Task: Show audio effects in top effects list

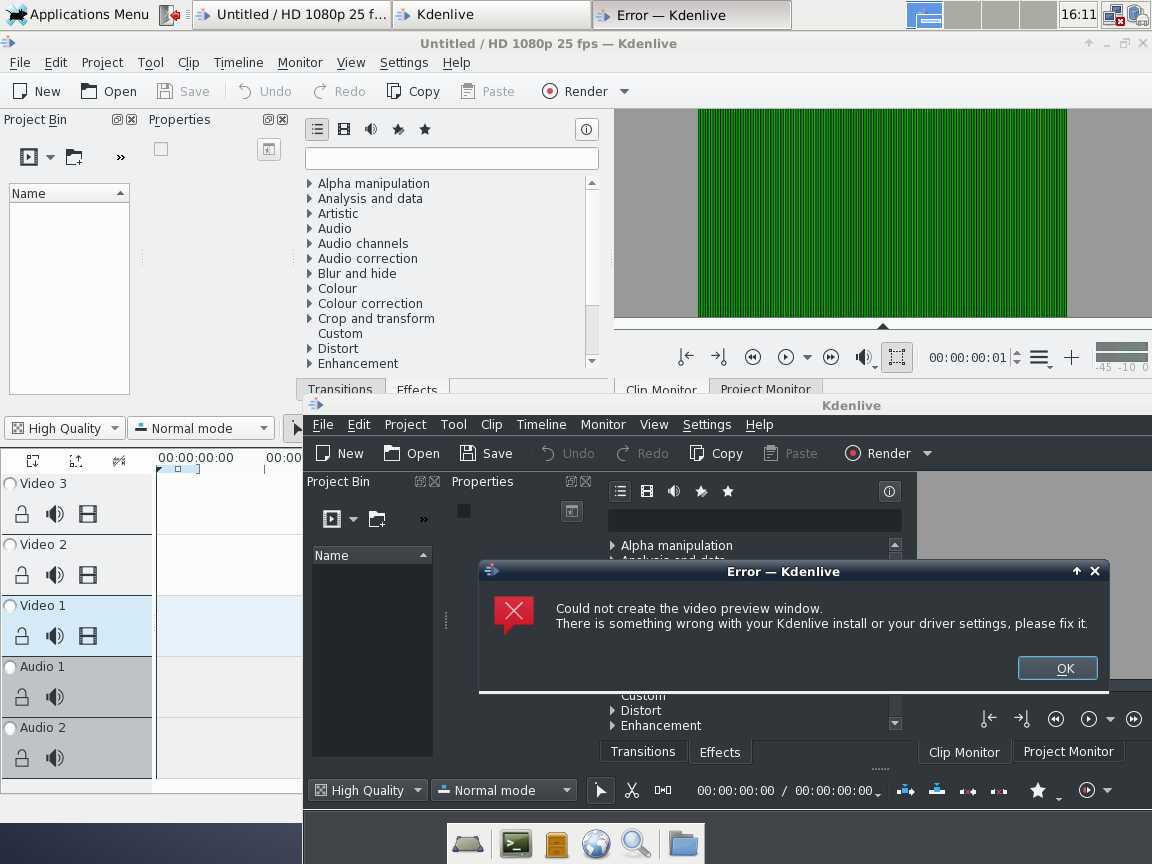Action: (371, 129)
